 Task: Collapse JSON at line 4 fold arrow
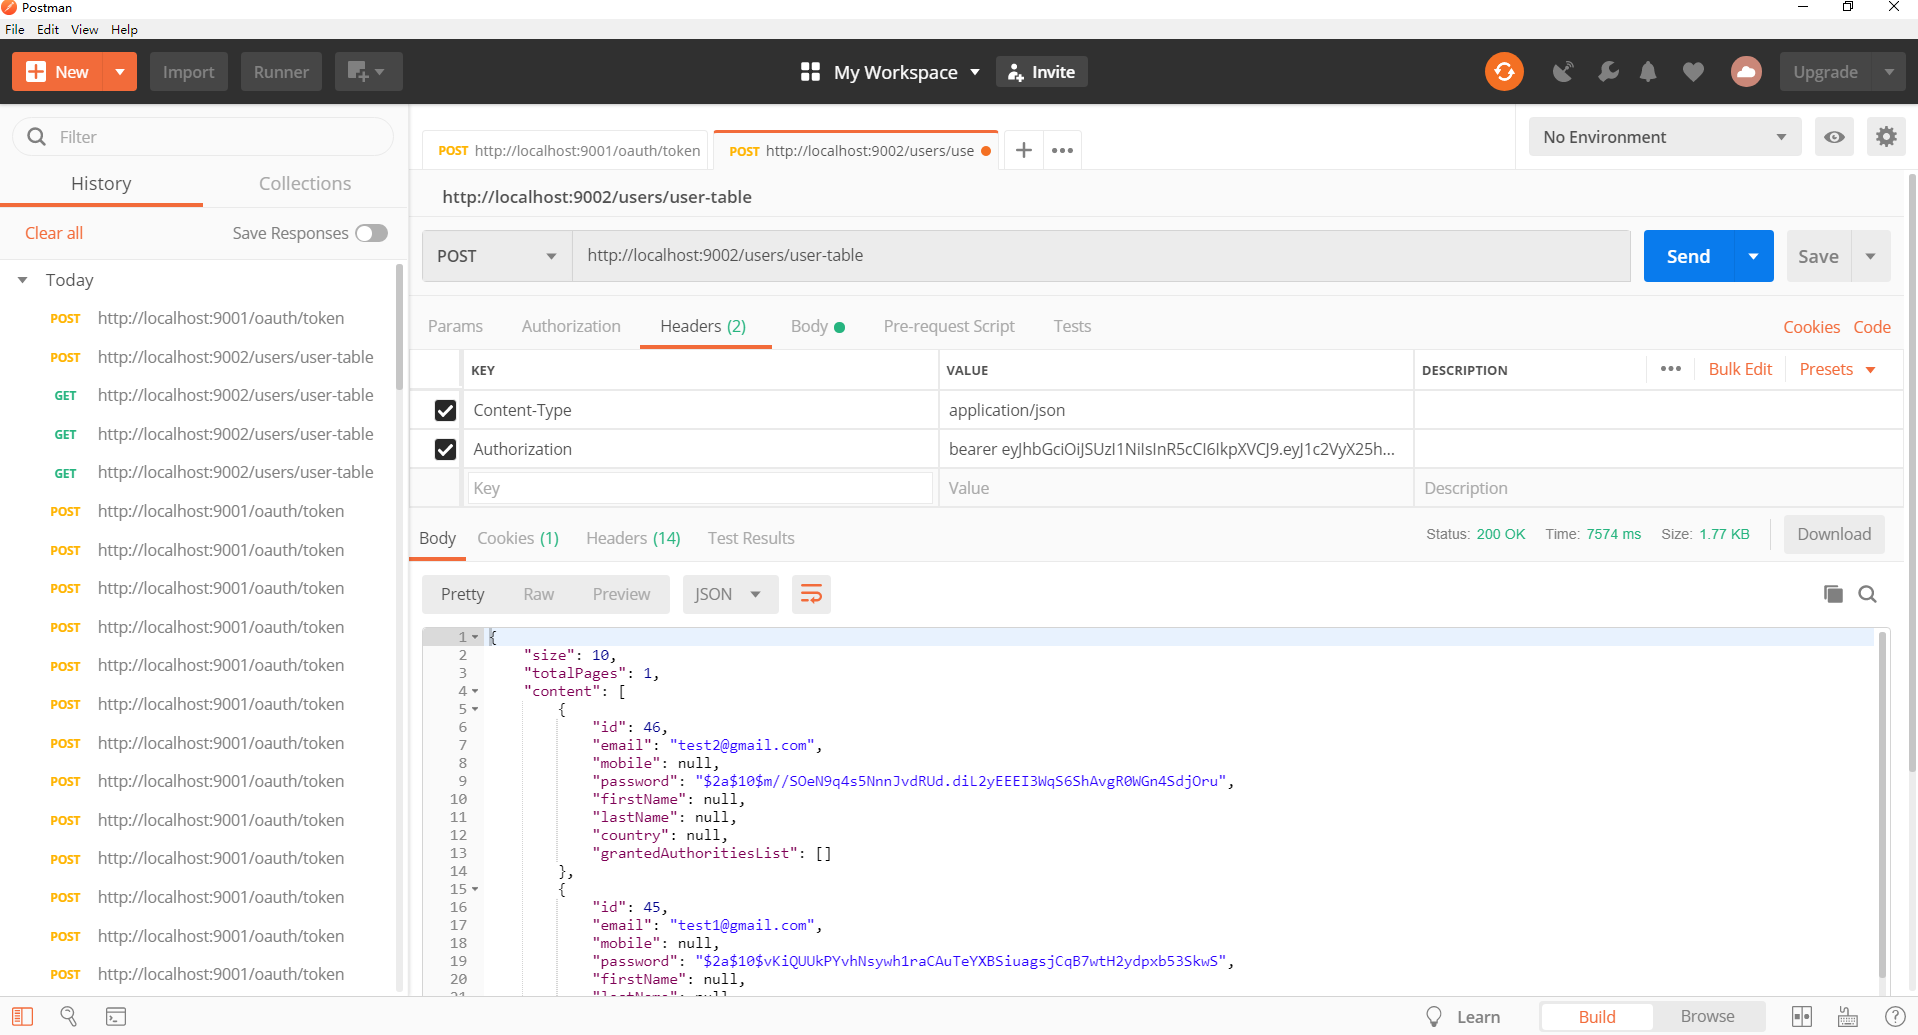pyautogui.click(x=475, y=691)
